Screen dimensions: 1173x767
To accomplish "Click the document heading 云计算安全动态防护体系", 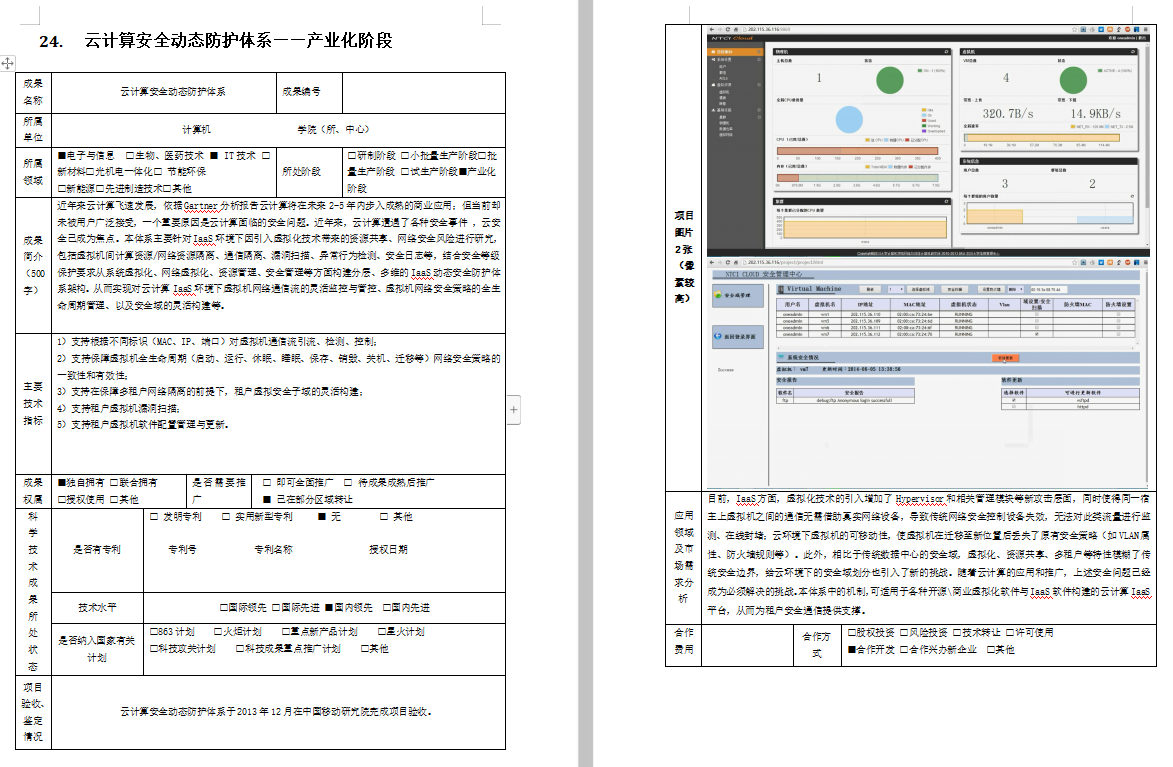I will (x=238, y=41).
